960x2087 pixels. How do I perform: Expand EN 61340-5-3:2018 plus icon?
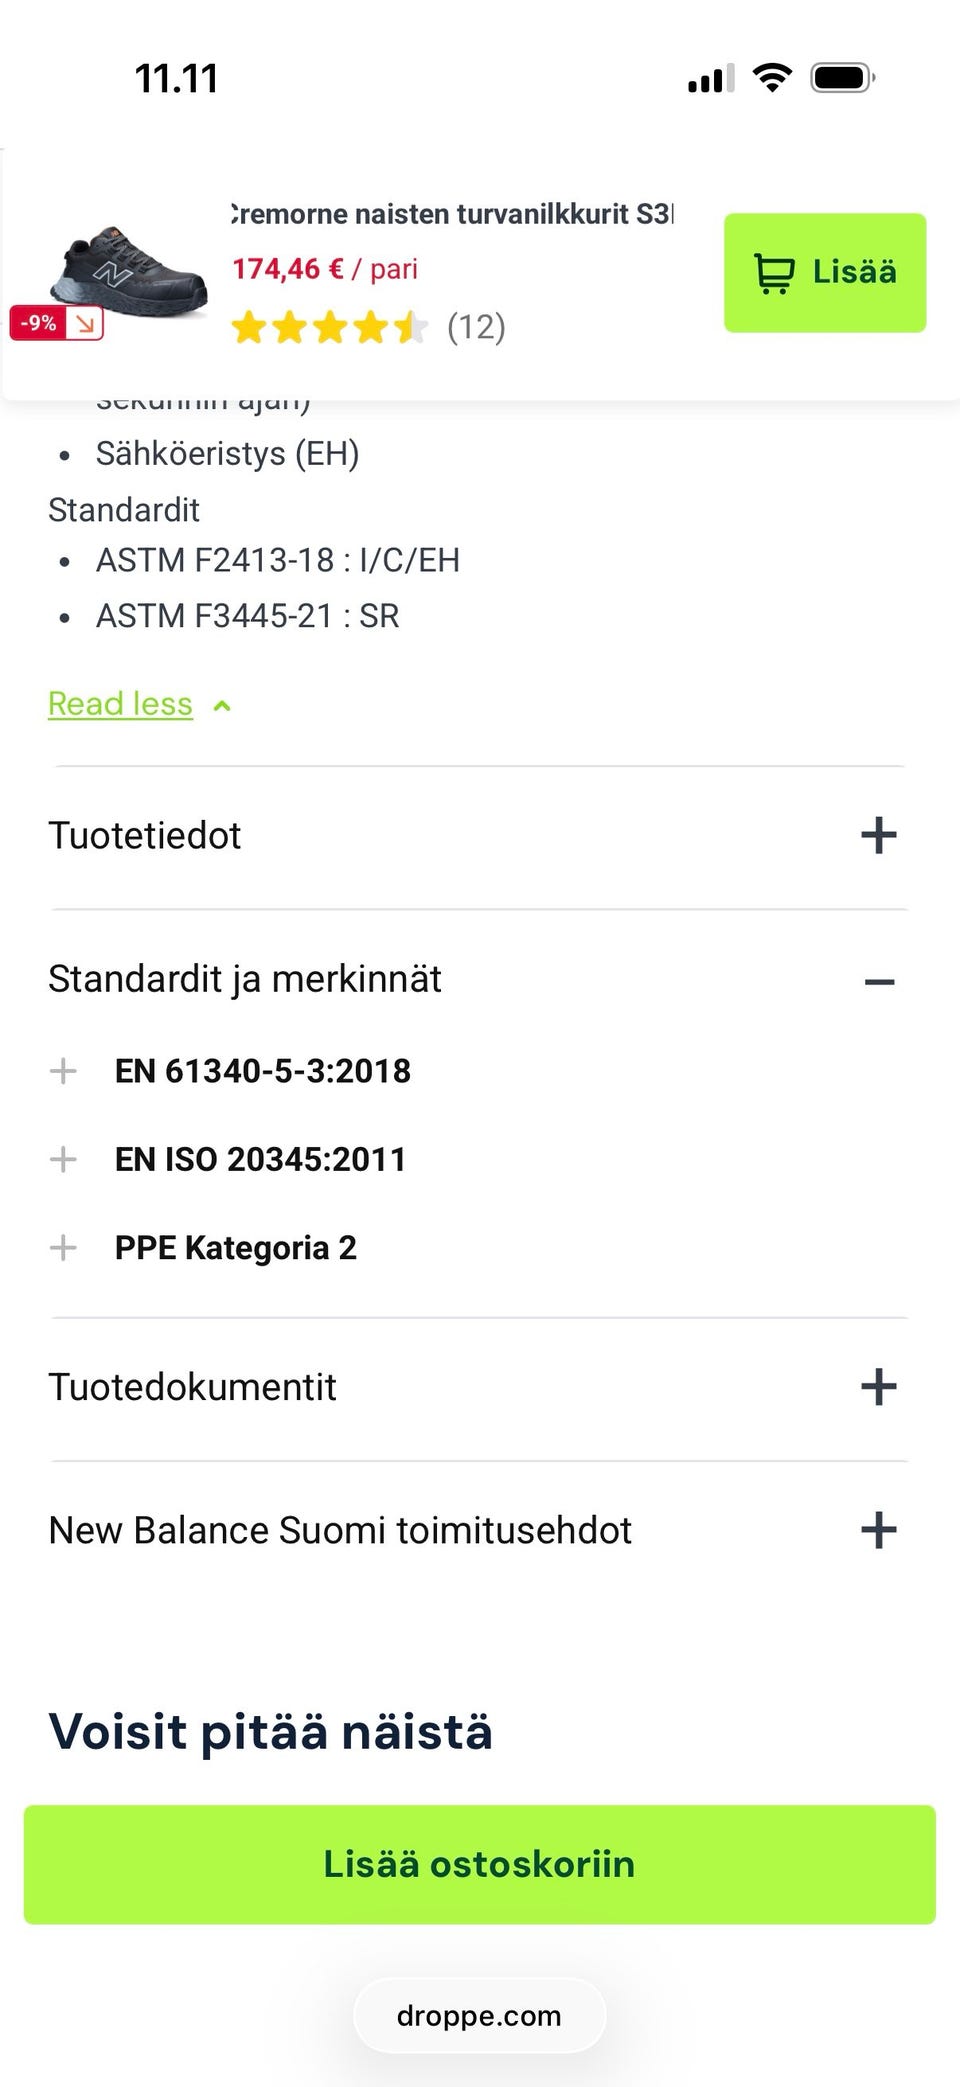click(63, 1071)
